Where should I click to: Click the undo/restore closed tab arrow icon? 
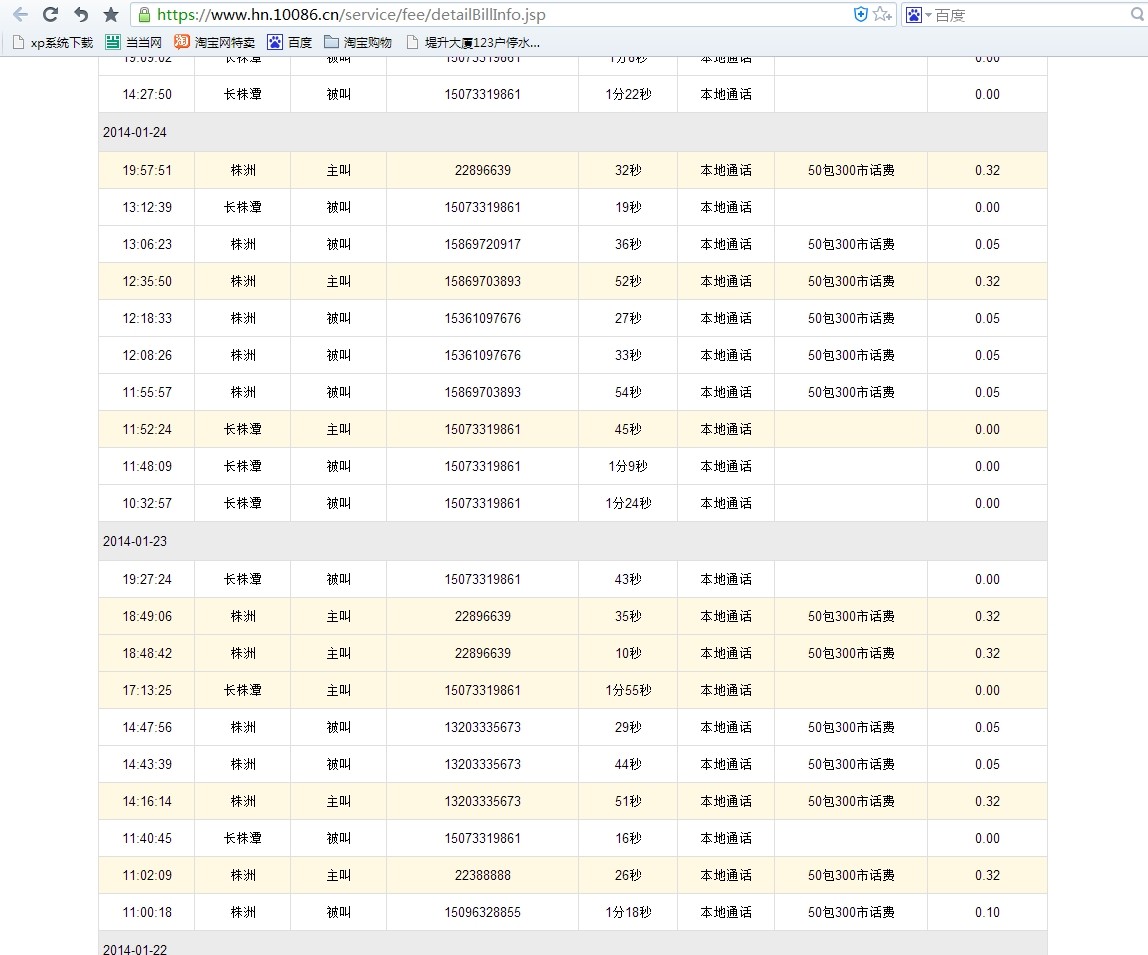(81, 15)
